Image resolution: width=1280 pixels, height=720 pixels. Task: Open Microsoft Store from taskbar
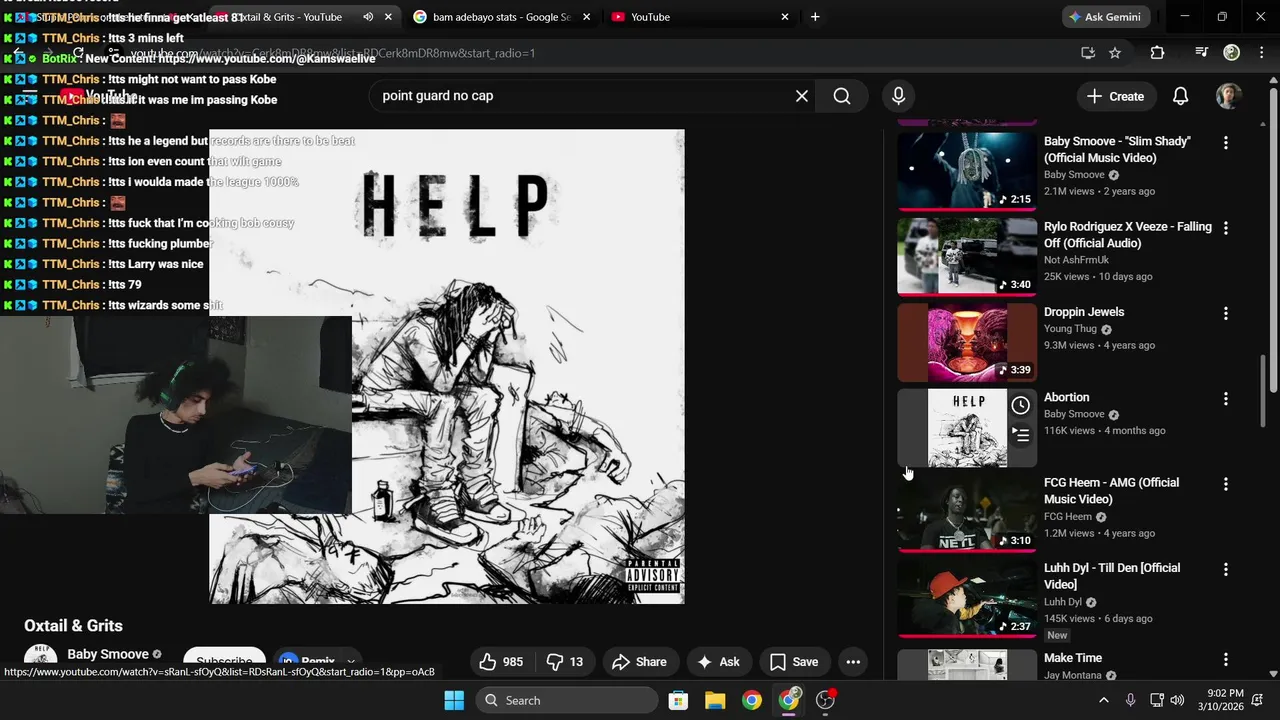(678, 700)
